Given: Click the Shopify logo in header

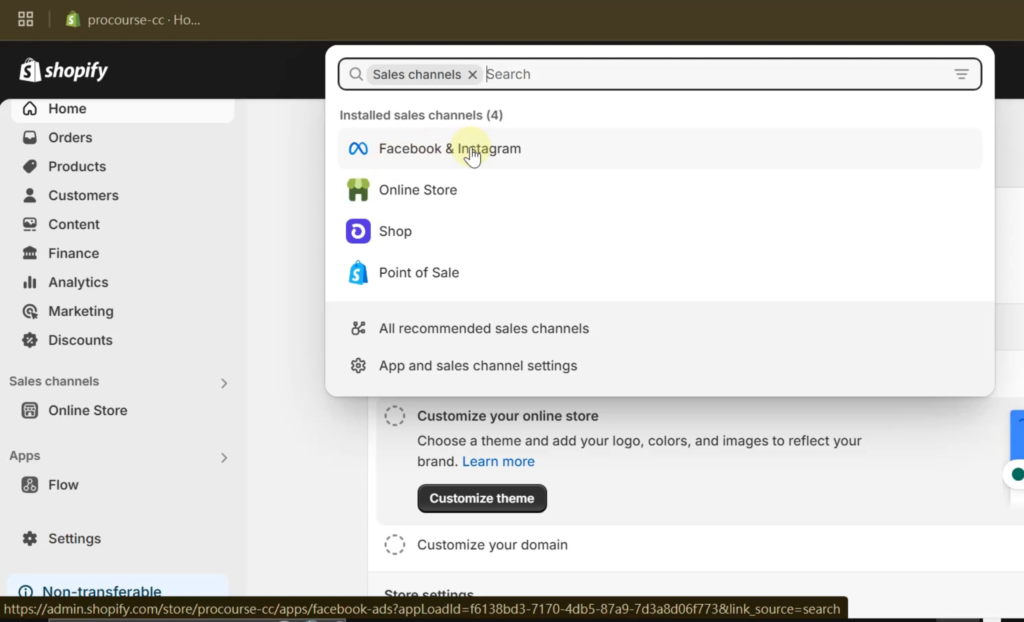Looking at the screenshot, I should 64,71.
